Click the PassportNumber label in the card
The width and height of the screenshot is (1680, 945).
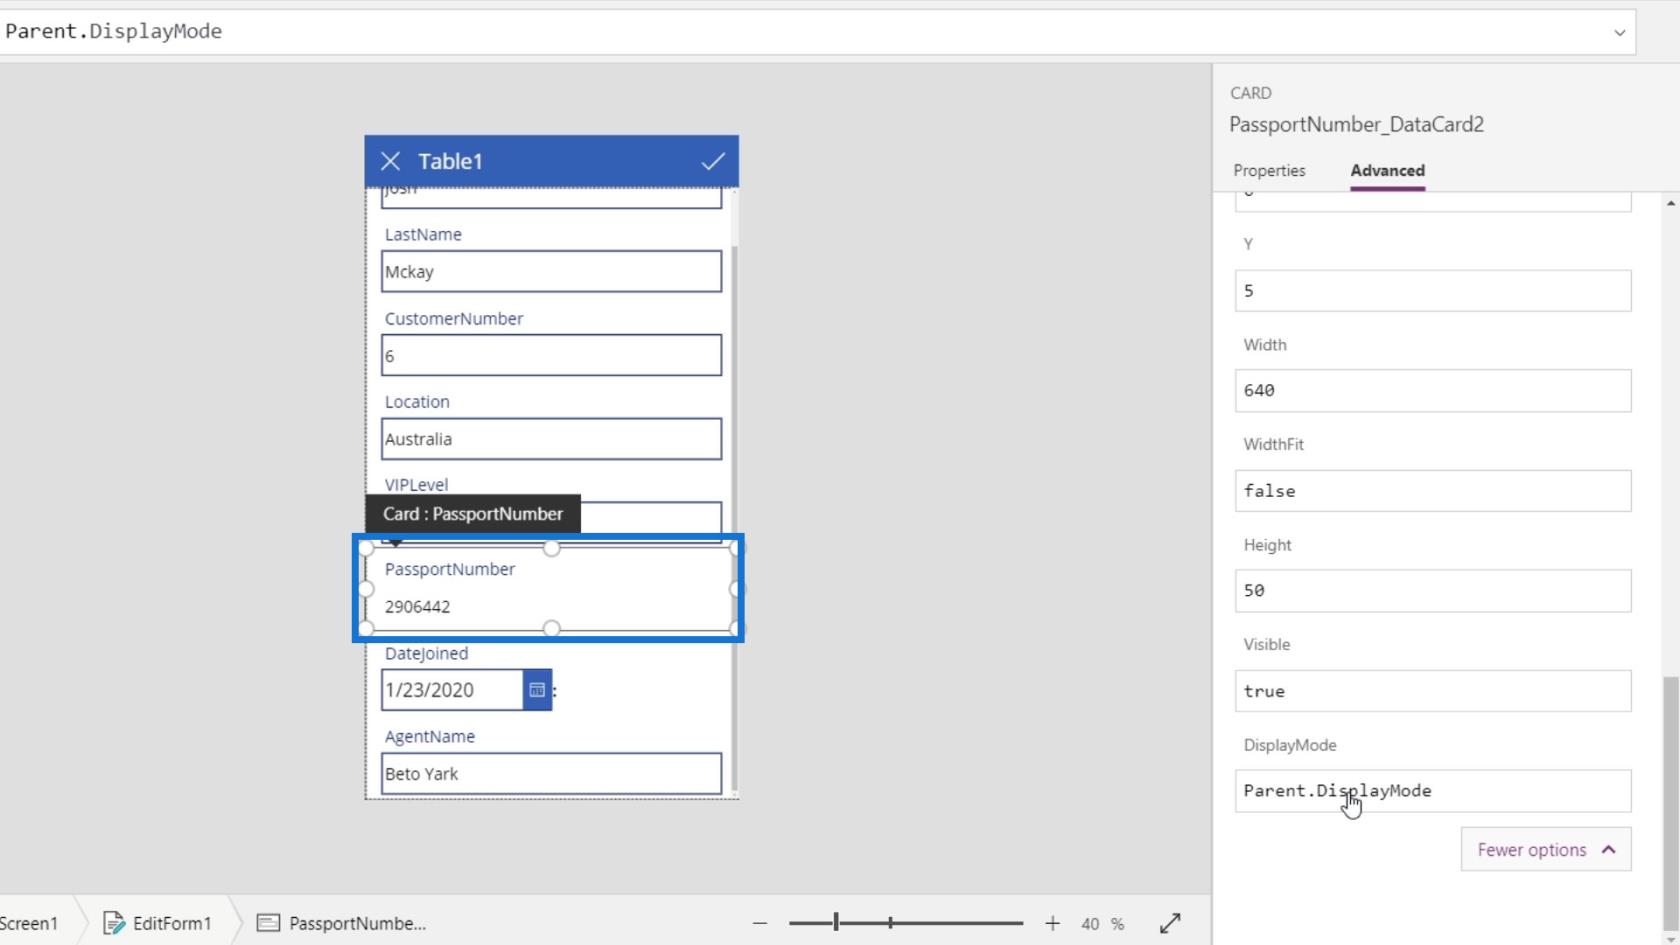(449, 569)
